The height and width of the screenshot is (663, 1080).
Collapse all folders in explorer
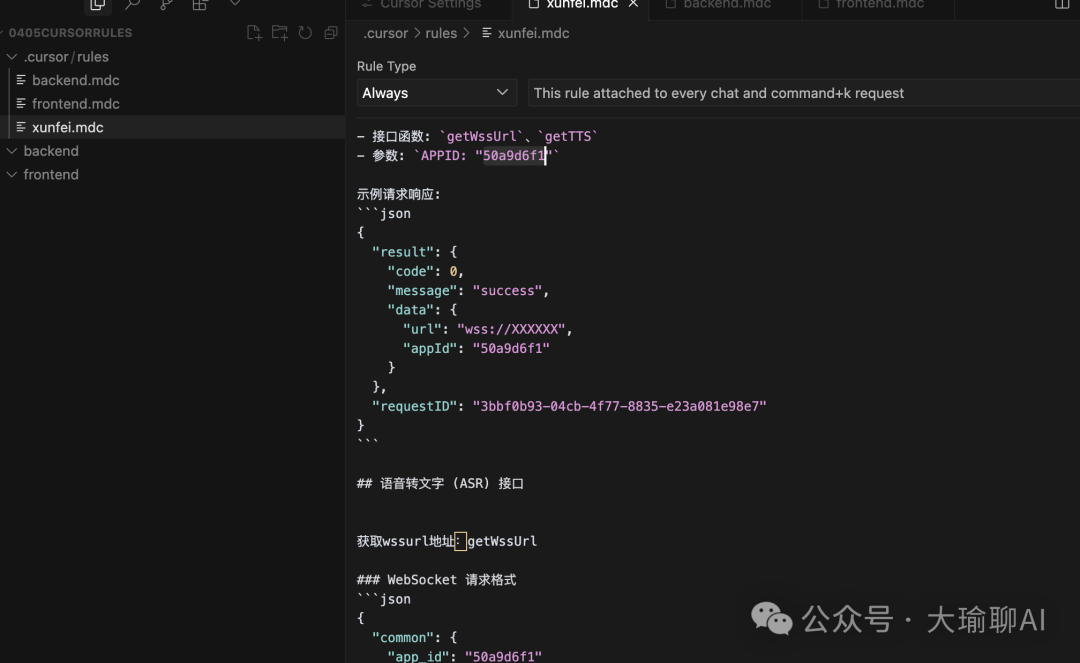(x=331, y=33)
